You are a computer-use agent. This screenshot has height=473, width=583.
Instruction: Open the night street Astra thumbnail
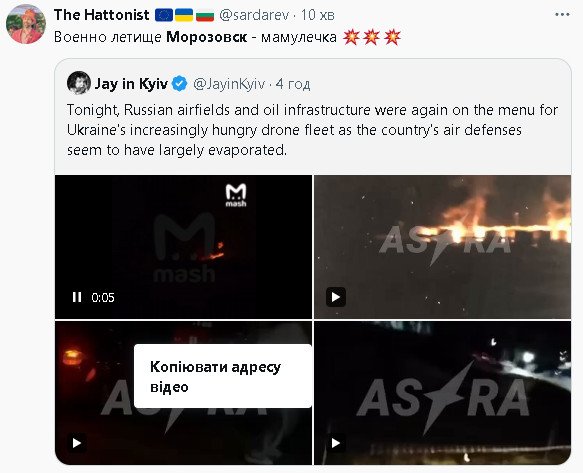(442, 393)
